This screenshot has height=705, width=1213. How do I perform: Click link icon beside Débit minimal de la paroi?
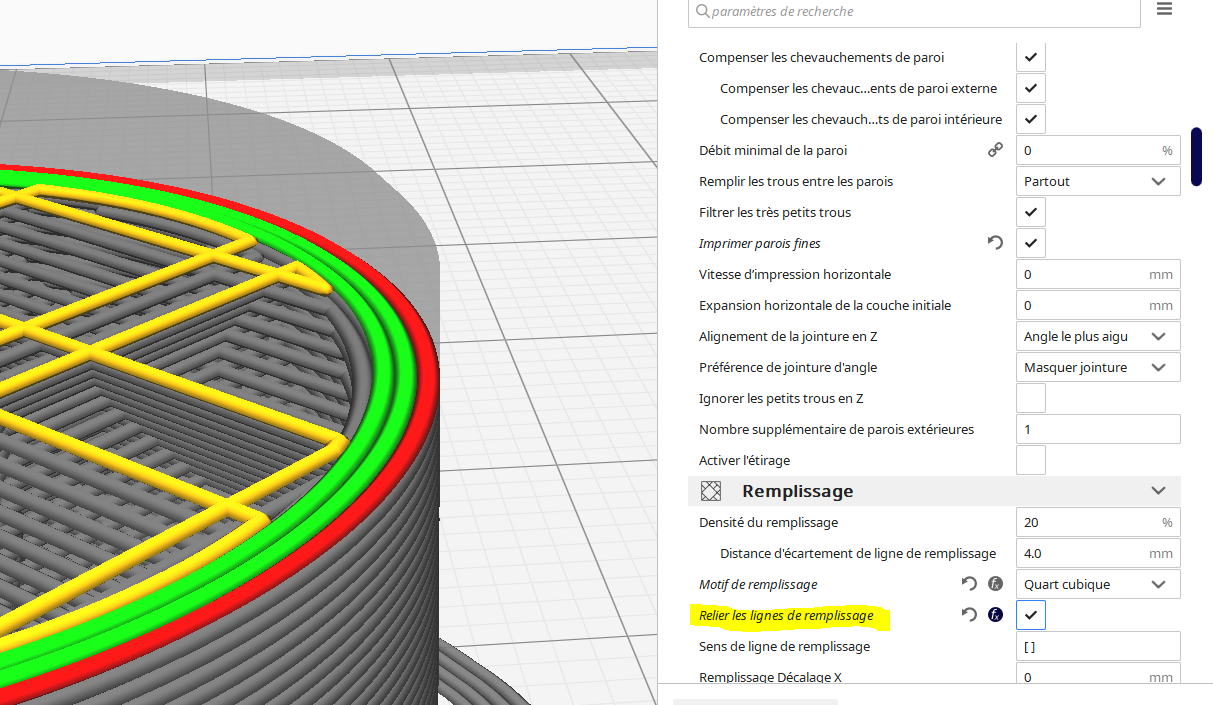(995, 150)
